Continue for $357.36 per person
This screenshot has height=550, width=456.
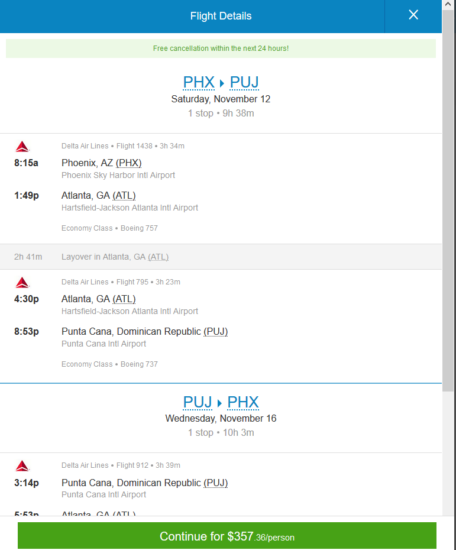point(227,536)
